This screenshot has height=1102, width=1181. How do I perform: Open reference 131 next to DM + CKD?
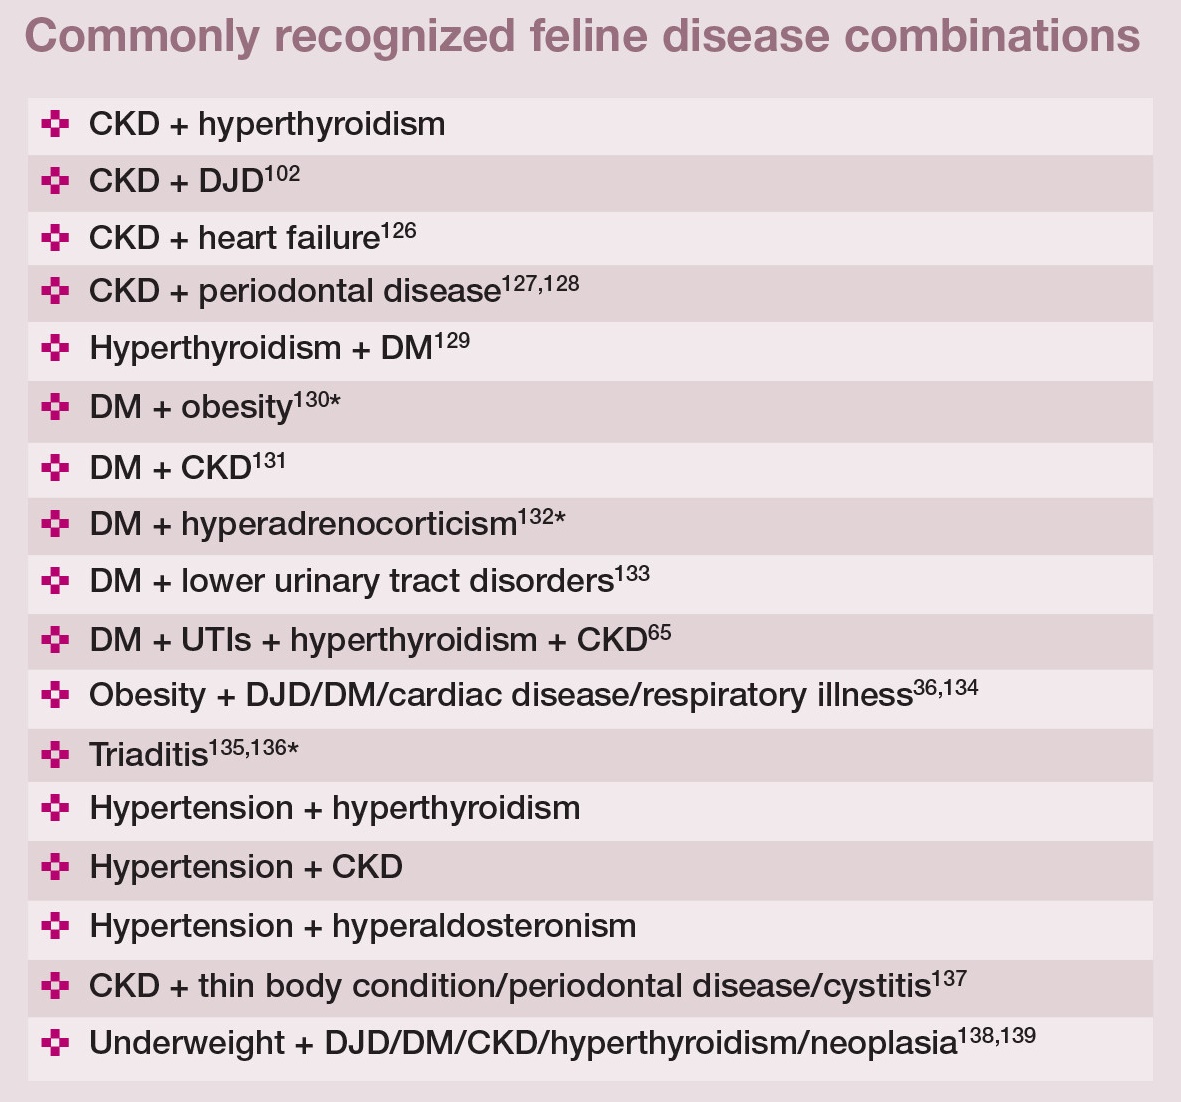pyautogui.click(x=268, y=459)
